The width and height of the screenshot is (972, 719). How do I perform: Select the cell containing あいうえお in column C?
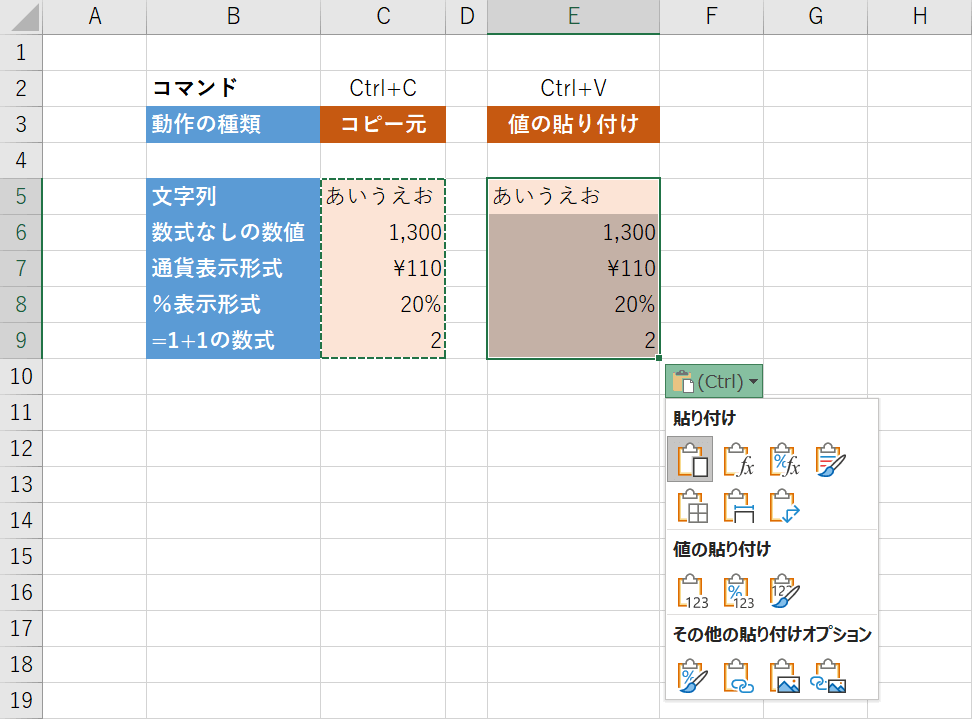click(382, 196)
